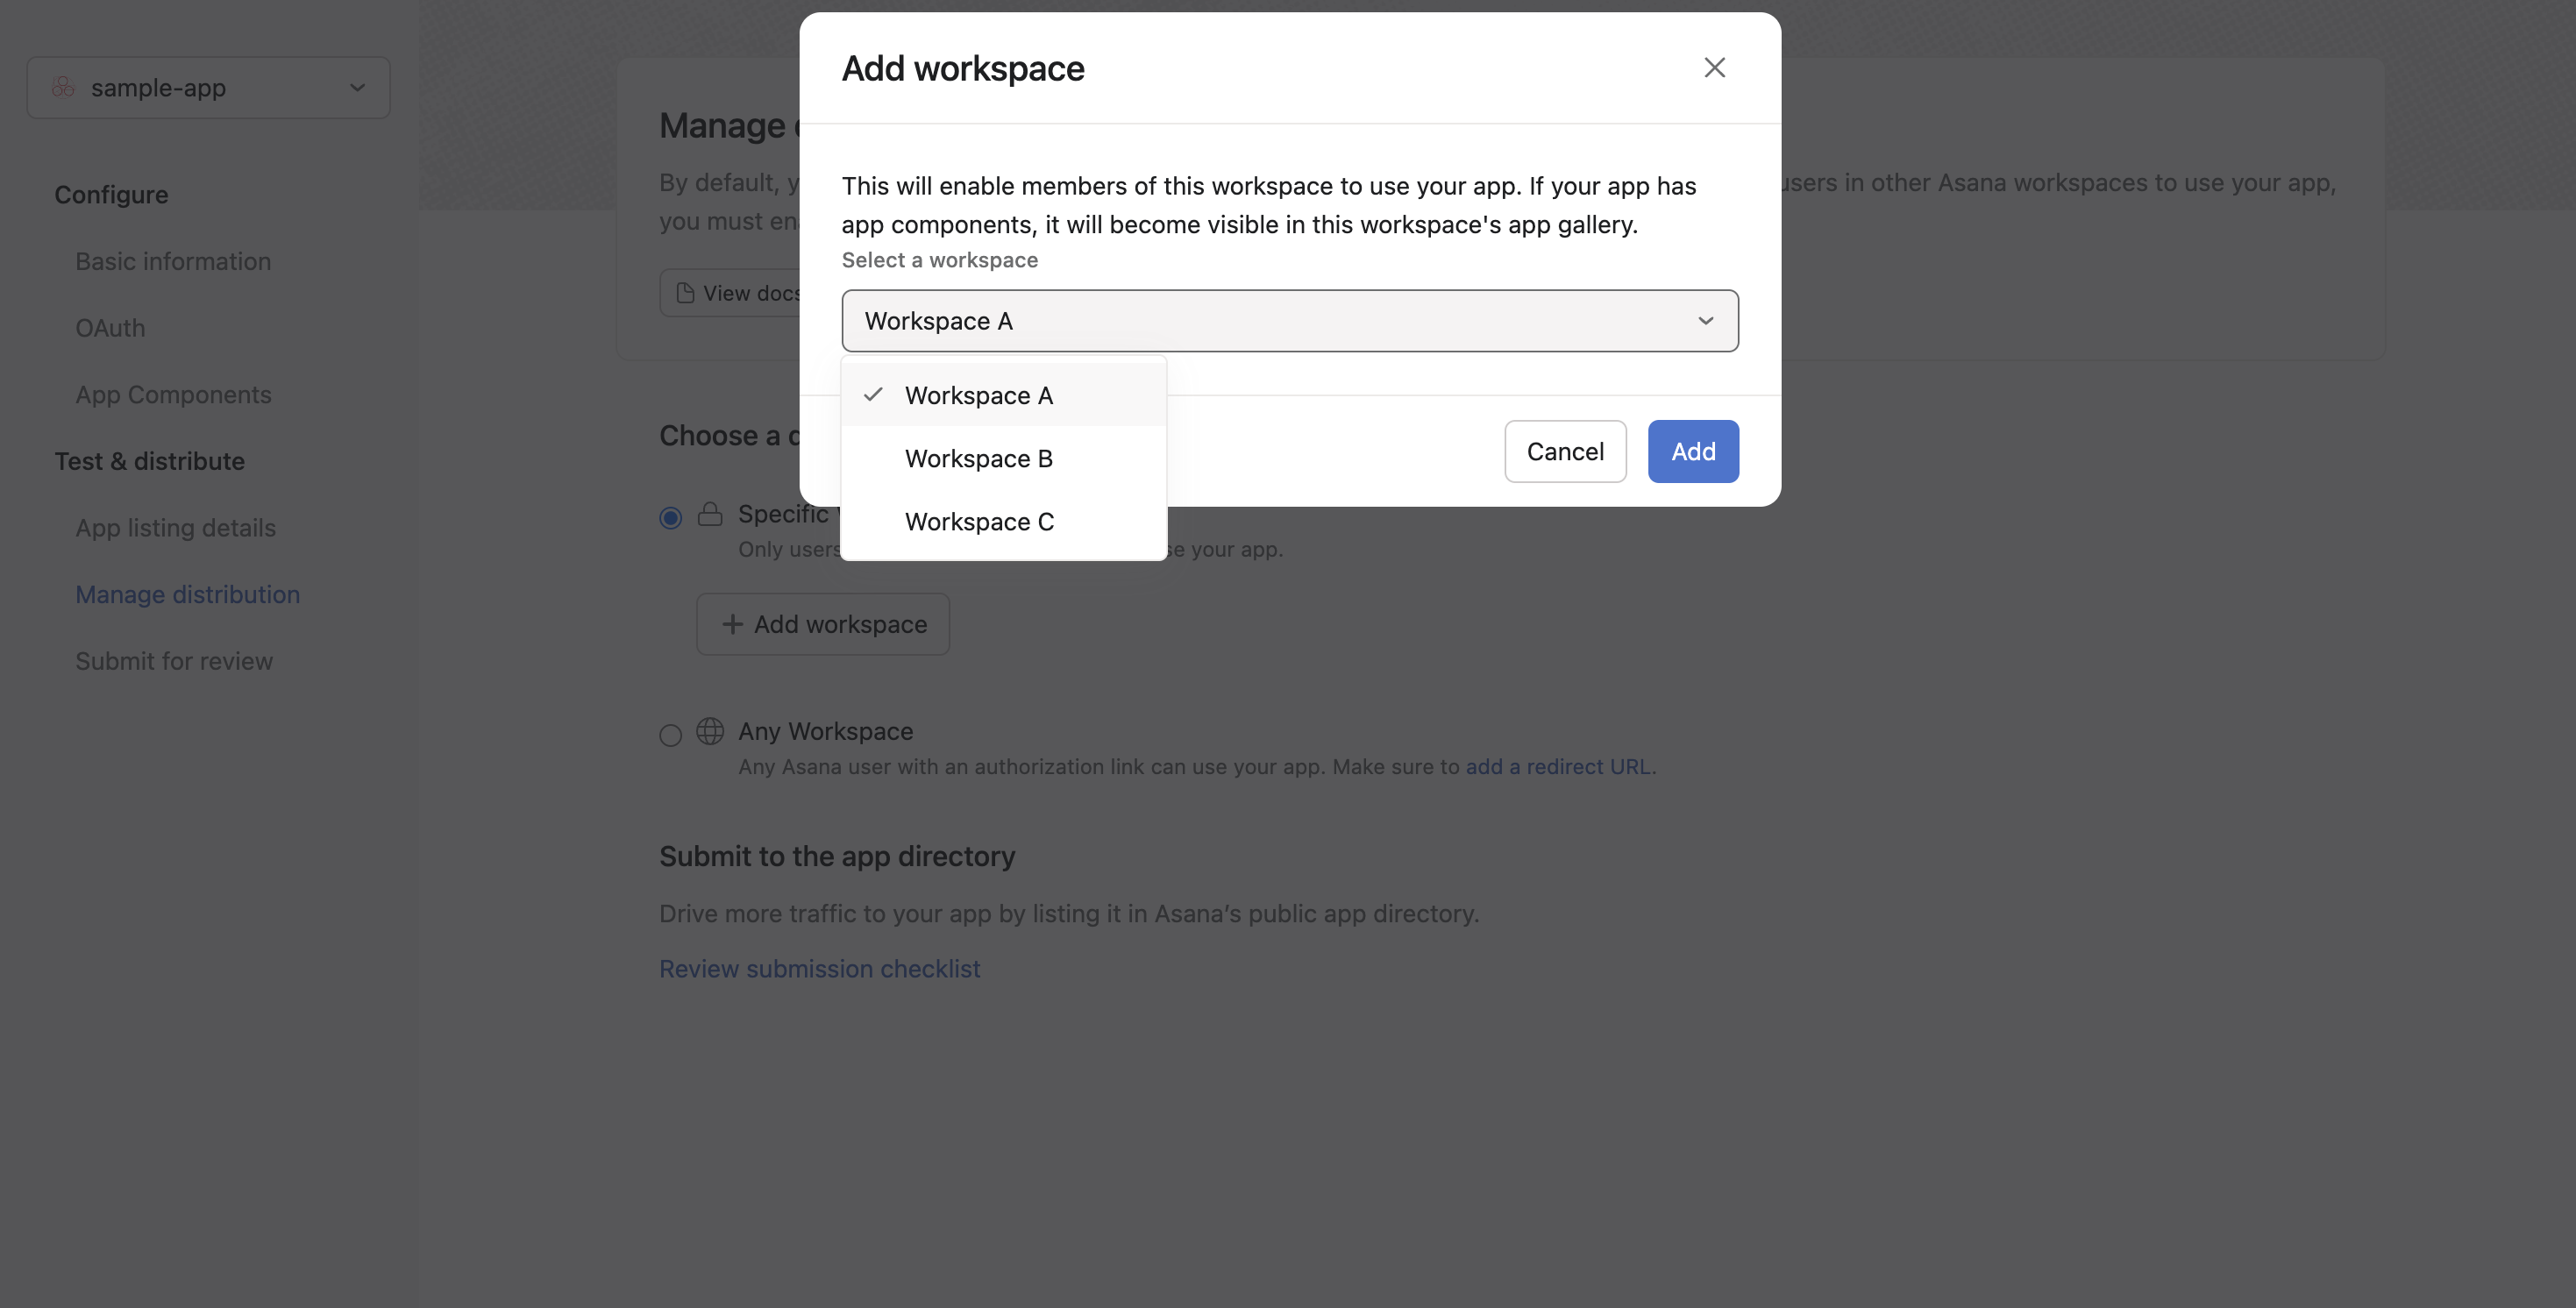Click the plus icon on Add workspace button

(x=732, y=624)
